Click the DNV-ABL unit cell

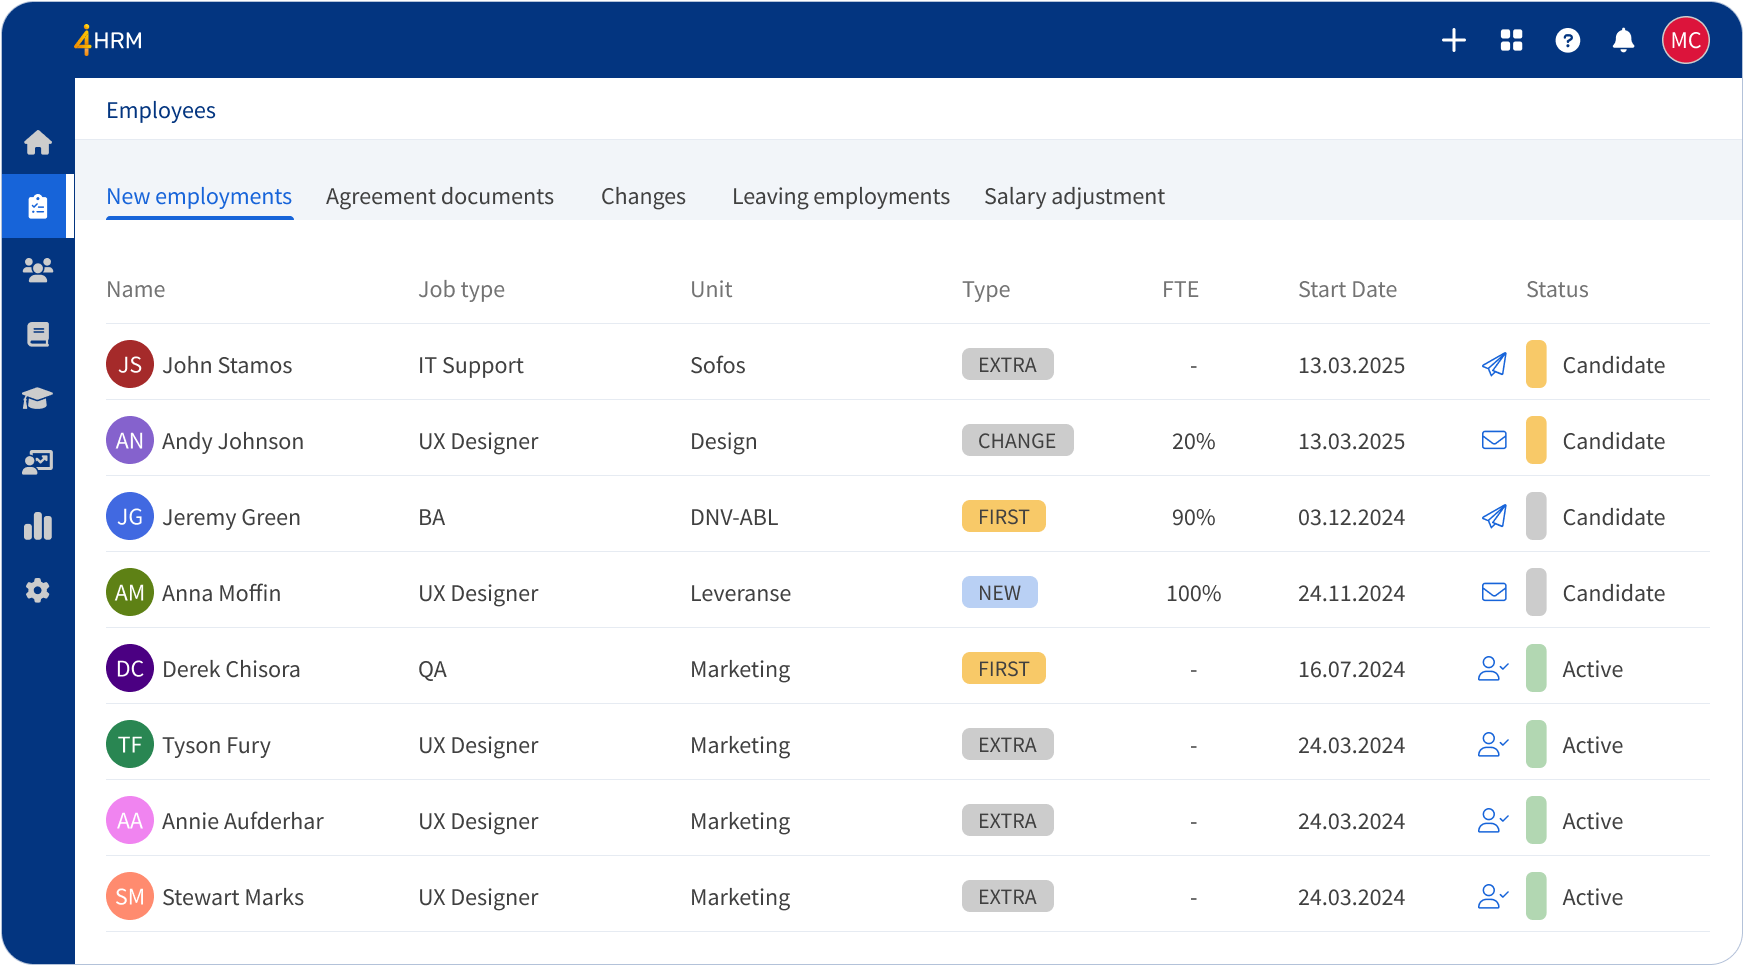pos(734,517)
